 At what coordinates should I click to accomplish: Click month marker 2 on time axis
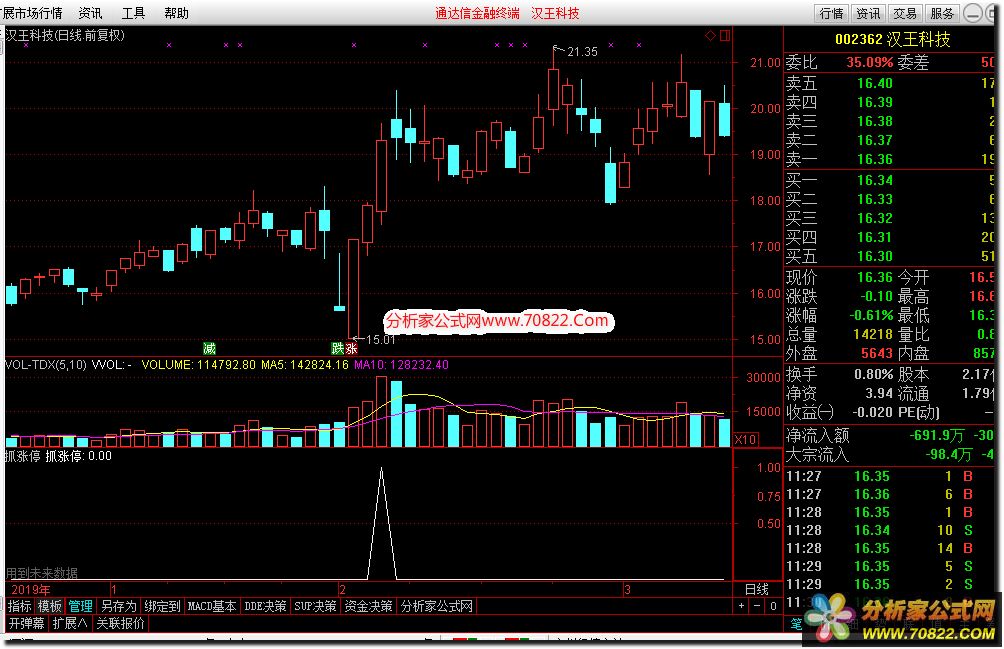point(343,589)
